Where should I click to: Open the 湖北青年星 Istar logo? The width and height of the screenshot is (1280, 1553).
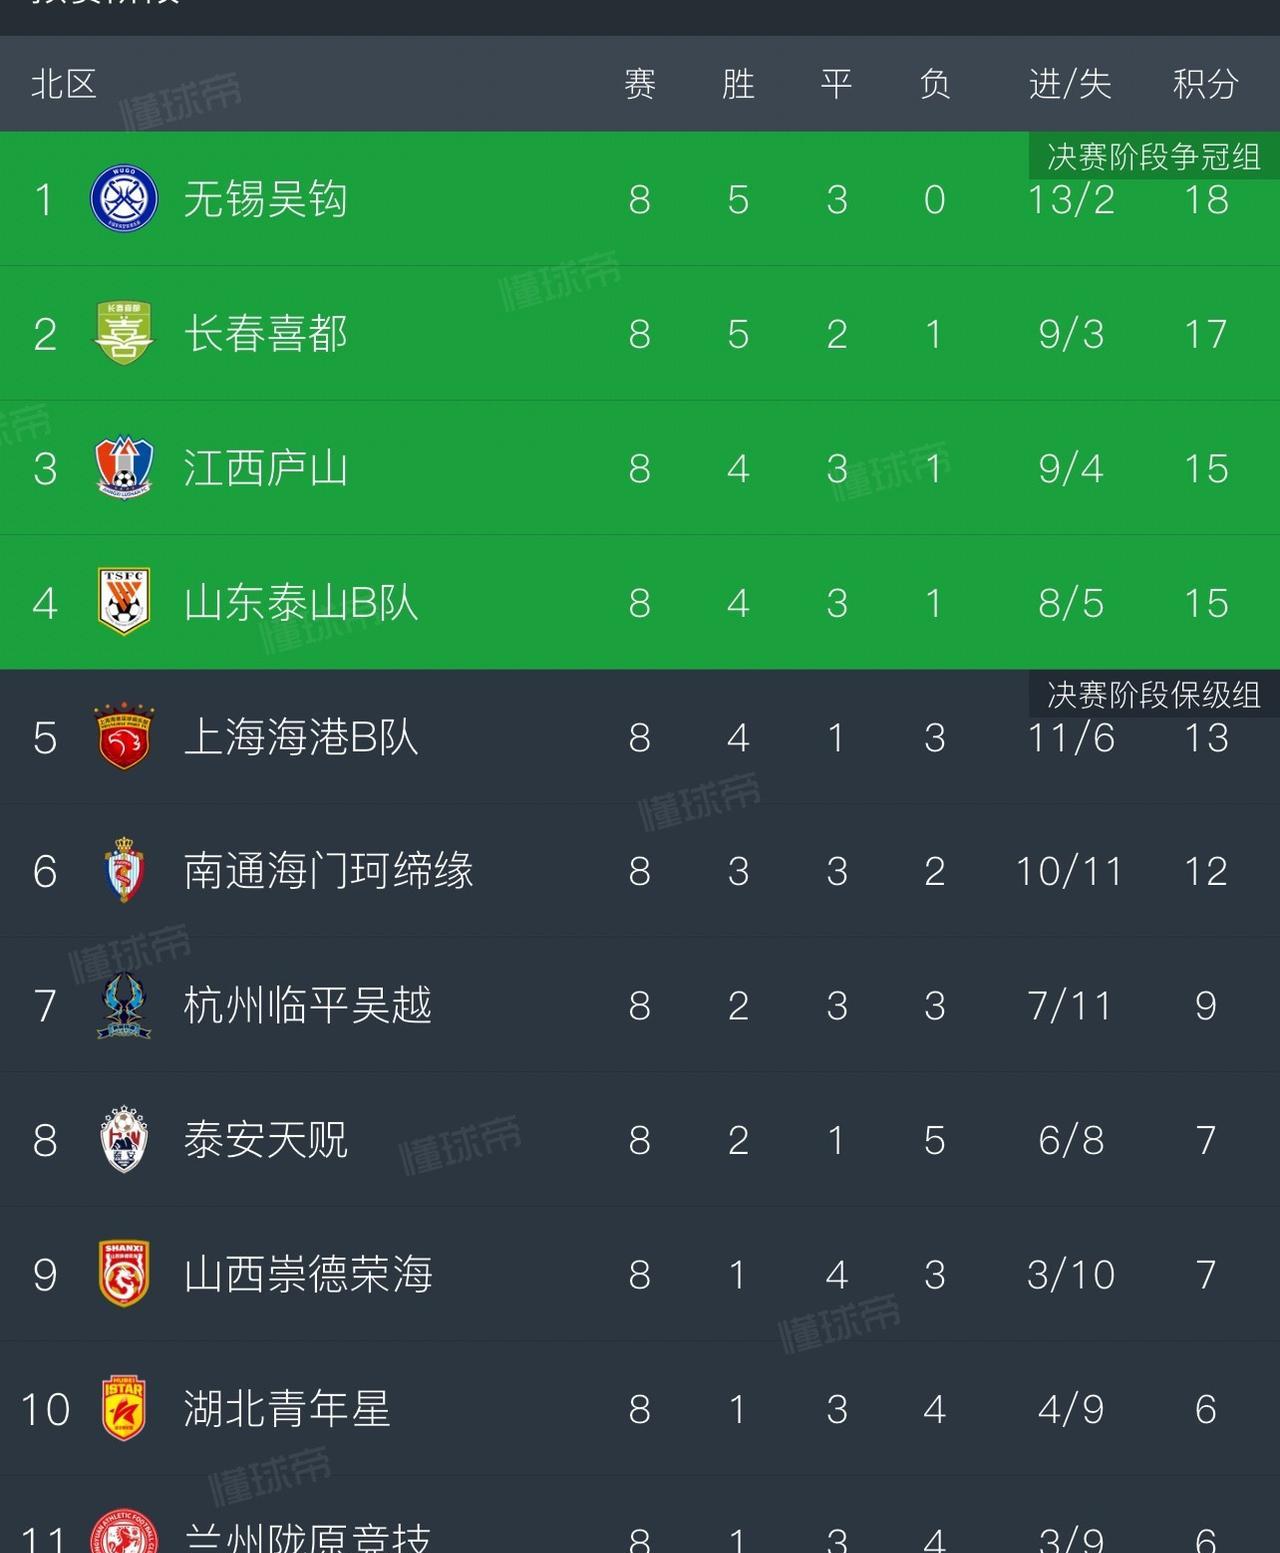pos(124,1408)
